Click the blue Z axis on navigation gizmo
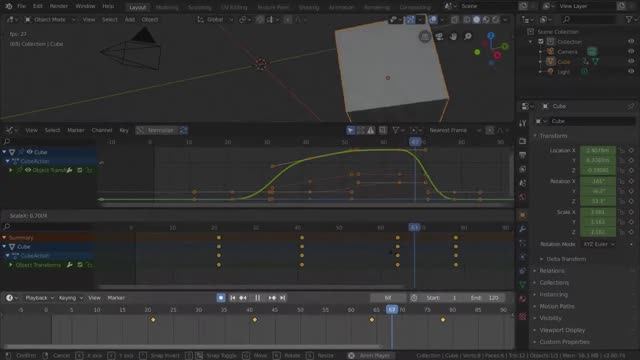The height and width of the screenshot is (360, 640). [491, 36]
